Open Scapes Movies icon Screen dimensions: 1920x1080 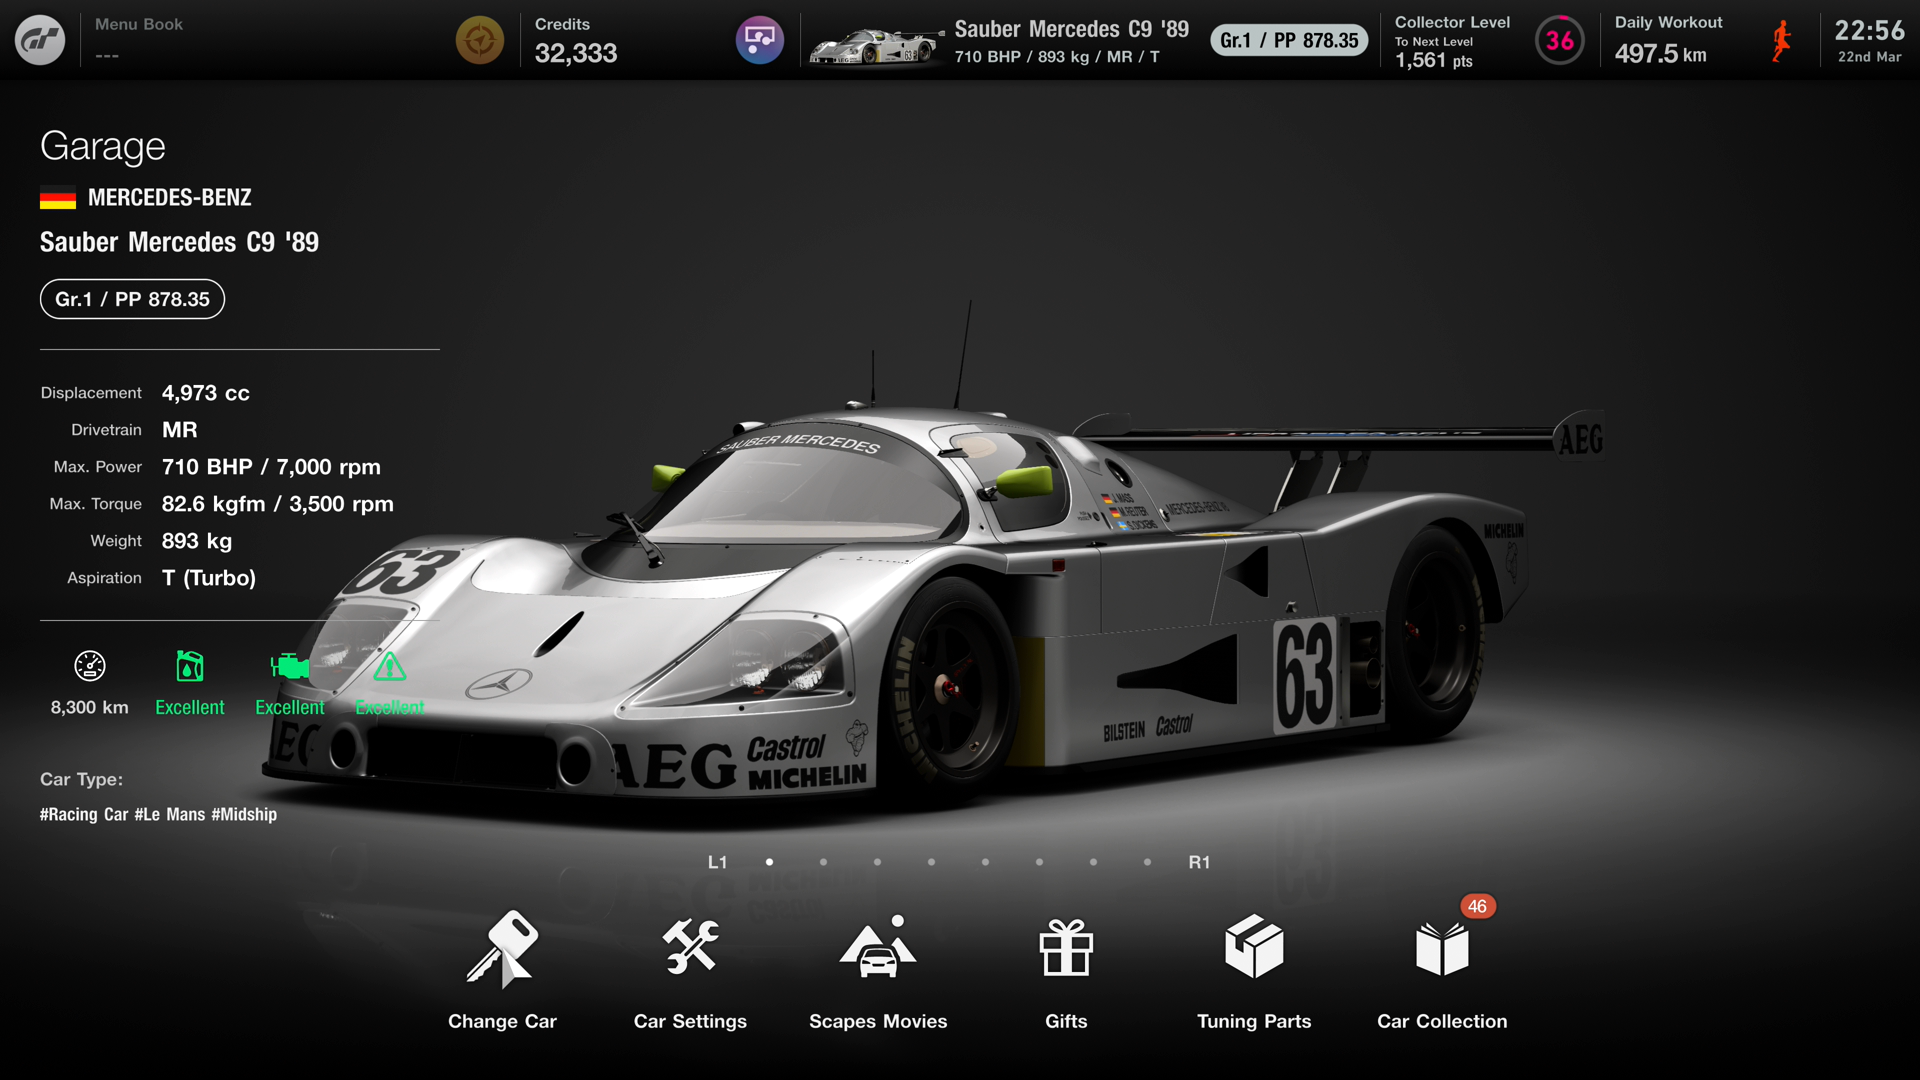[x=878, y=946]
